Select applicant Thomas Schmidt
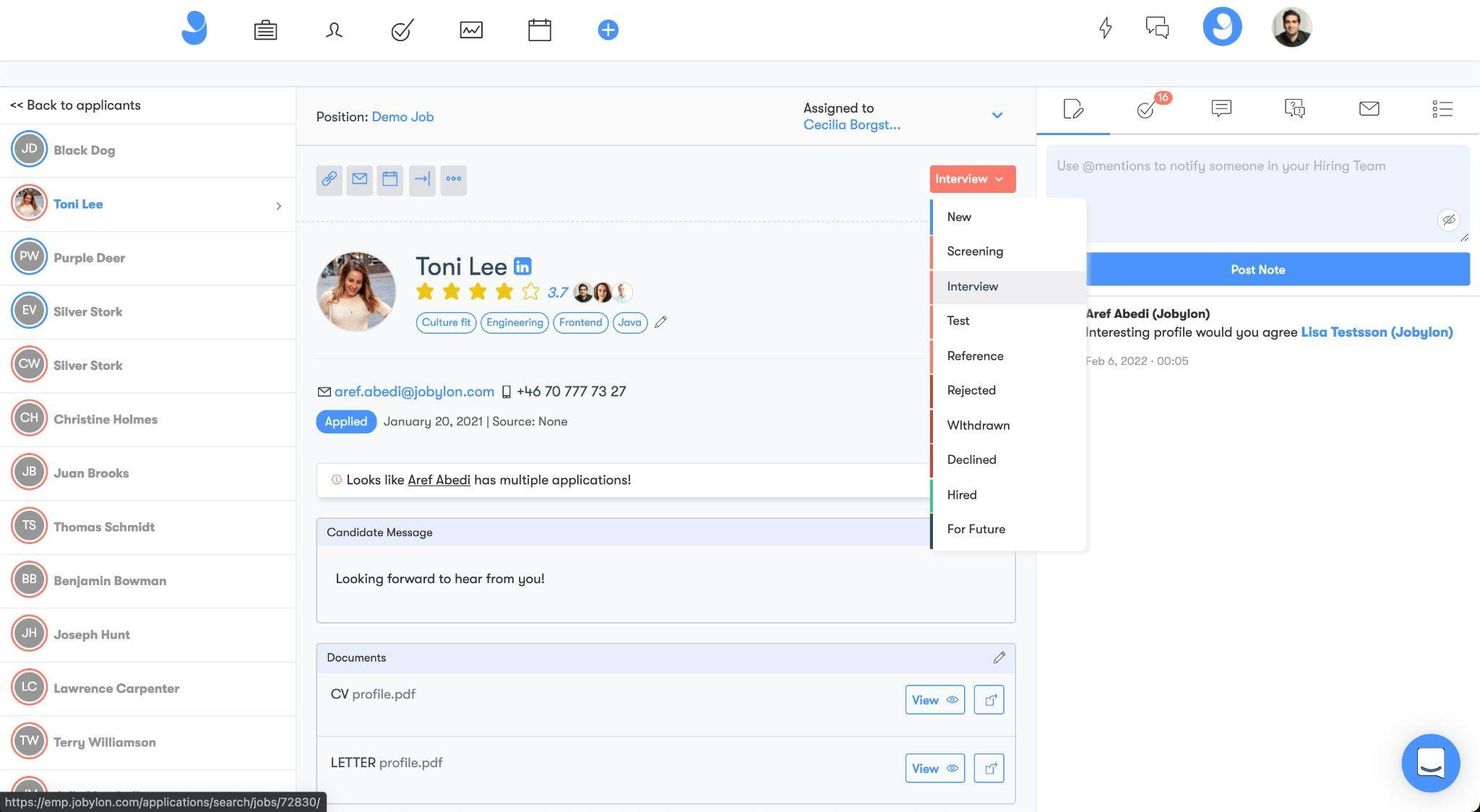1480x812 pixels. [x=148, y=527]
